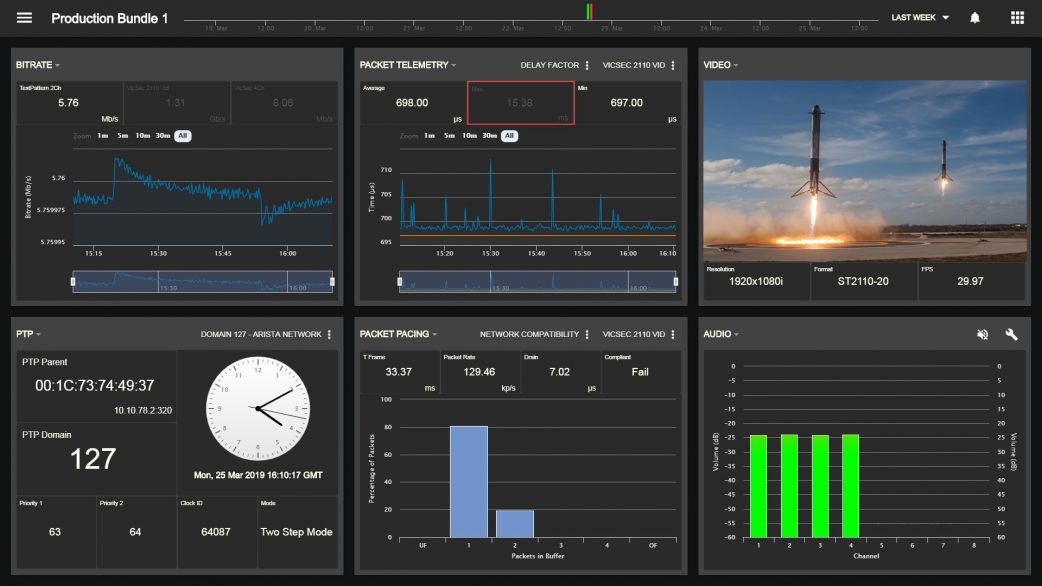Viewport: 1042px width, 586px height.
Task: Expand the LAST WEEK time range dropdown
Action: pyautogui.click(x=920, y=18)
